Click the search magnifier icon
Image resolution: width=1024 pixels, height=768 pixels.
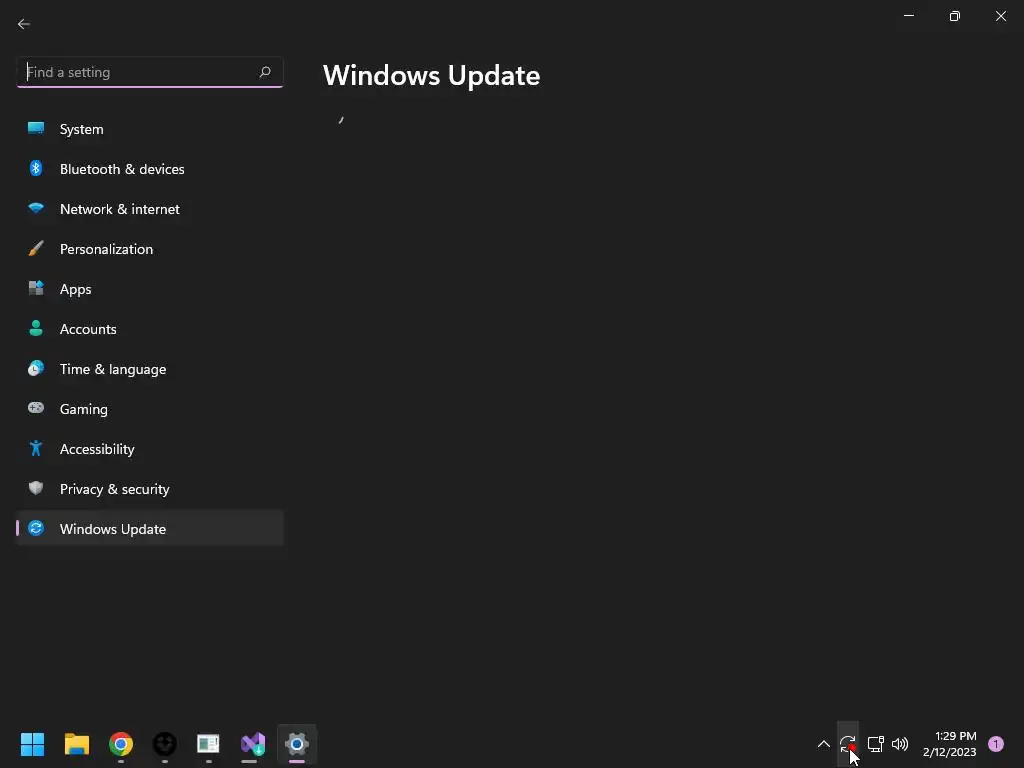pyautogui.click(x=264, y=72)
